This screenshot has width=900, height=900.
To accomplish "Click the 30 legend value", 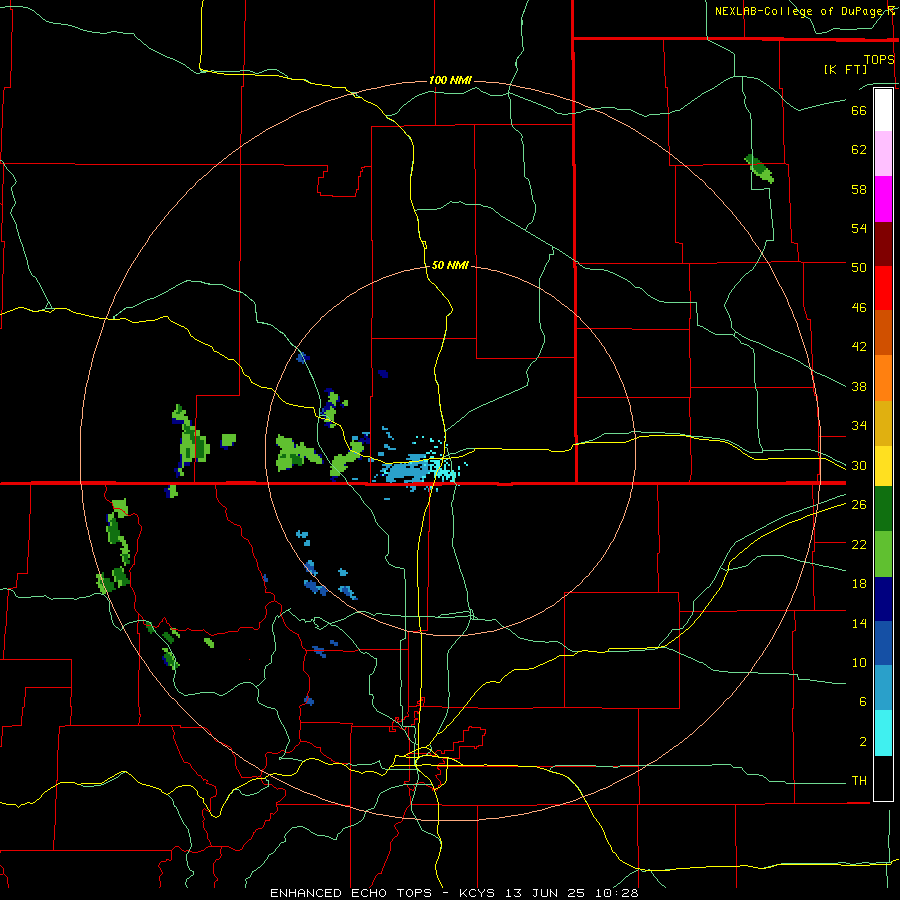I will (859, 465).
